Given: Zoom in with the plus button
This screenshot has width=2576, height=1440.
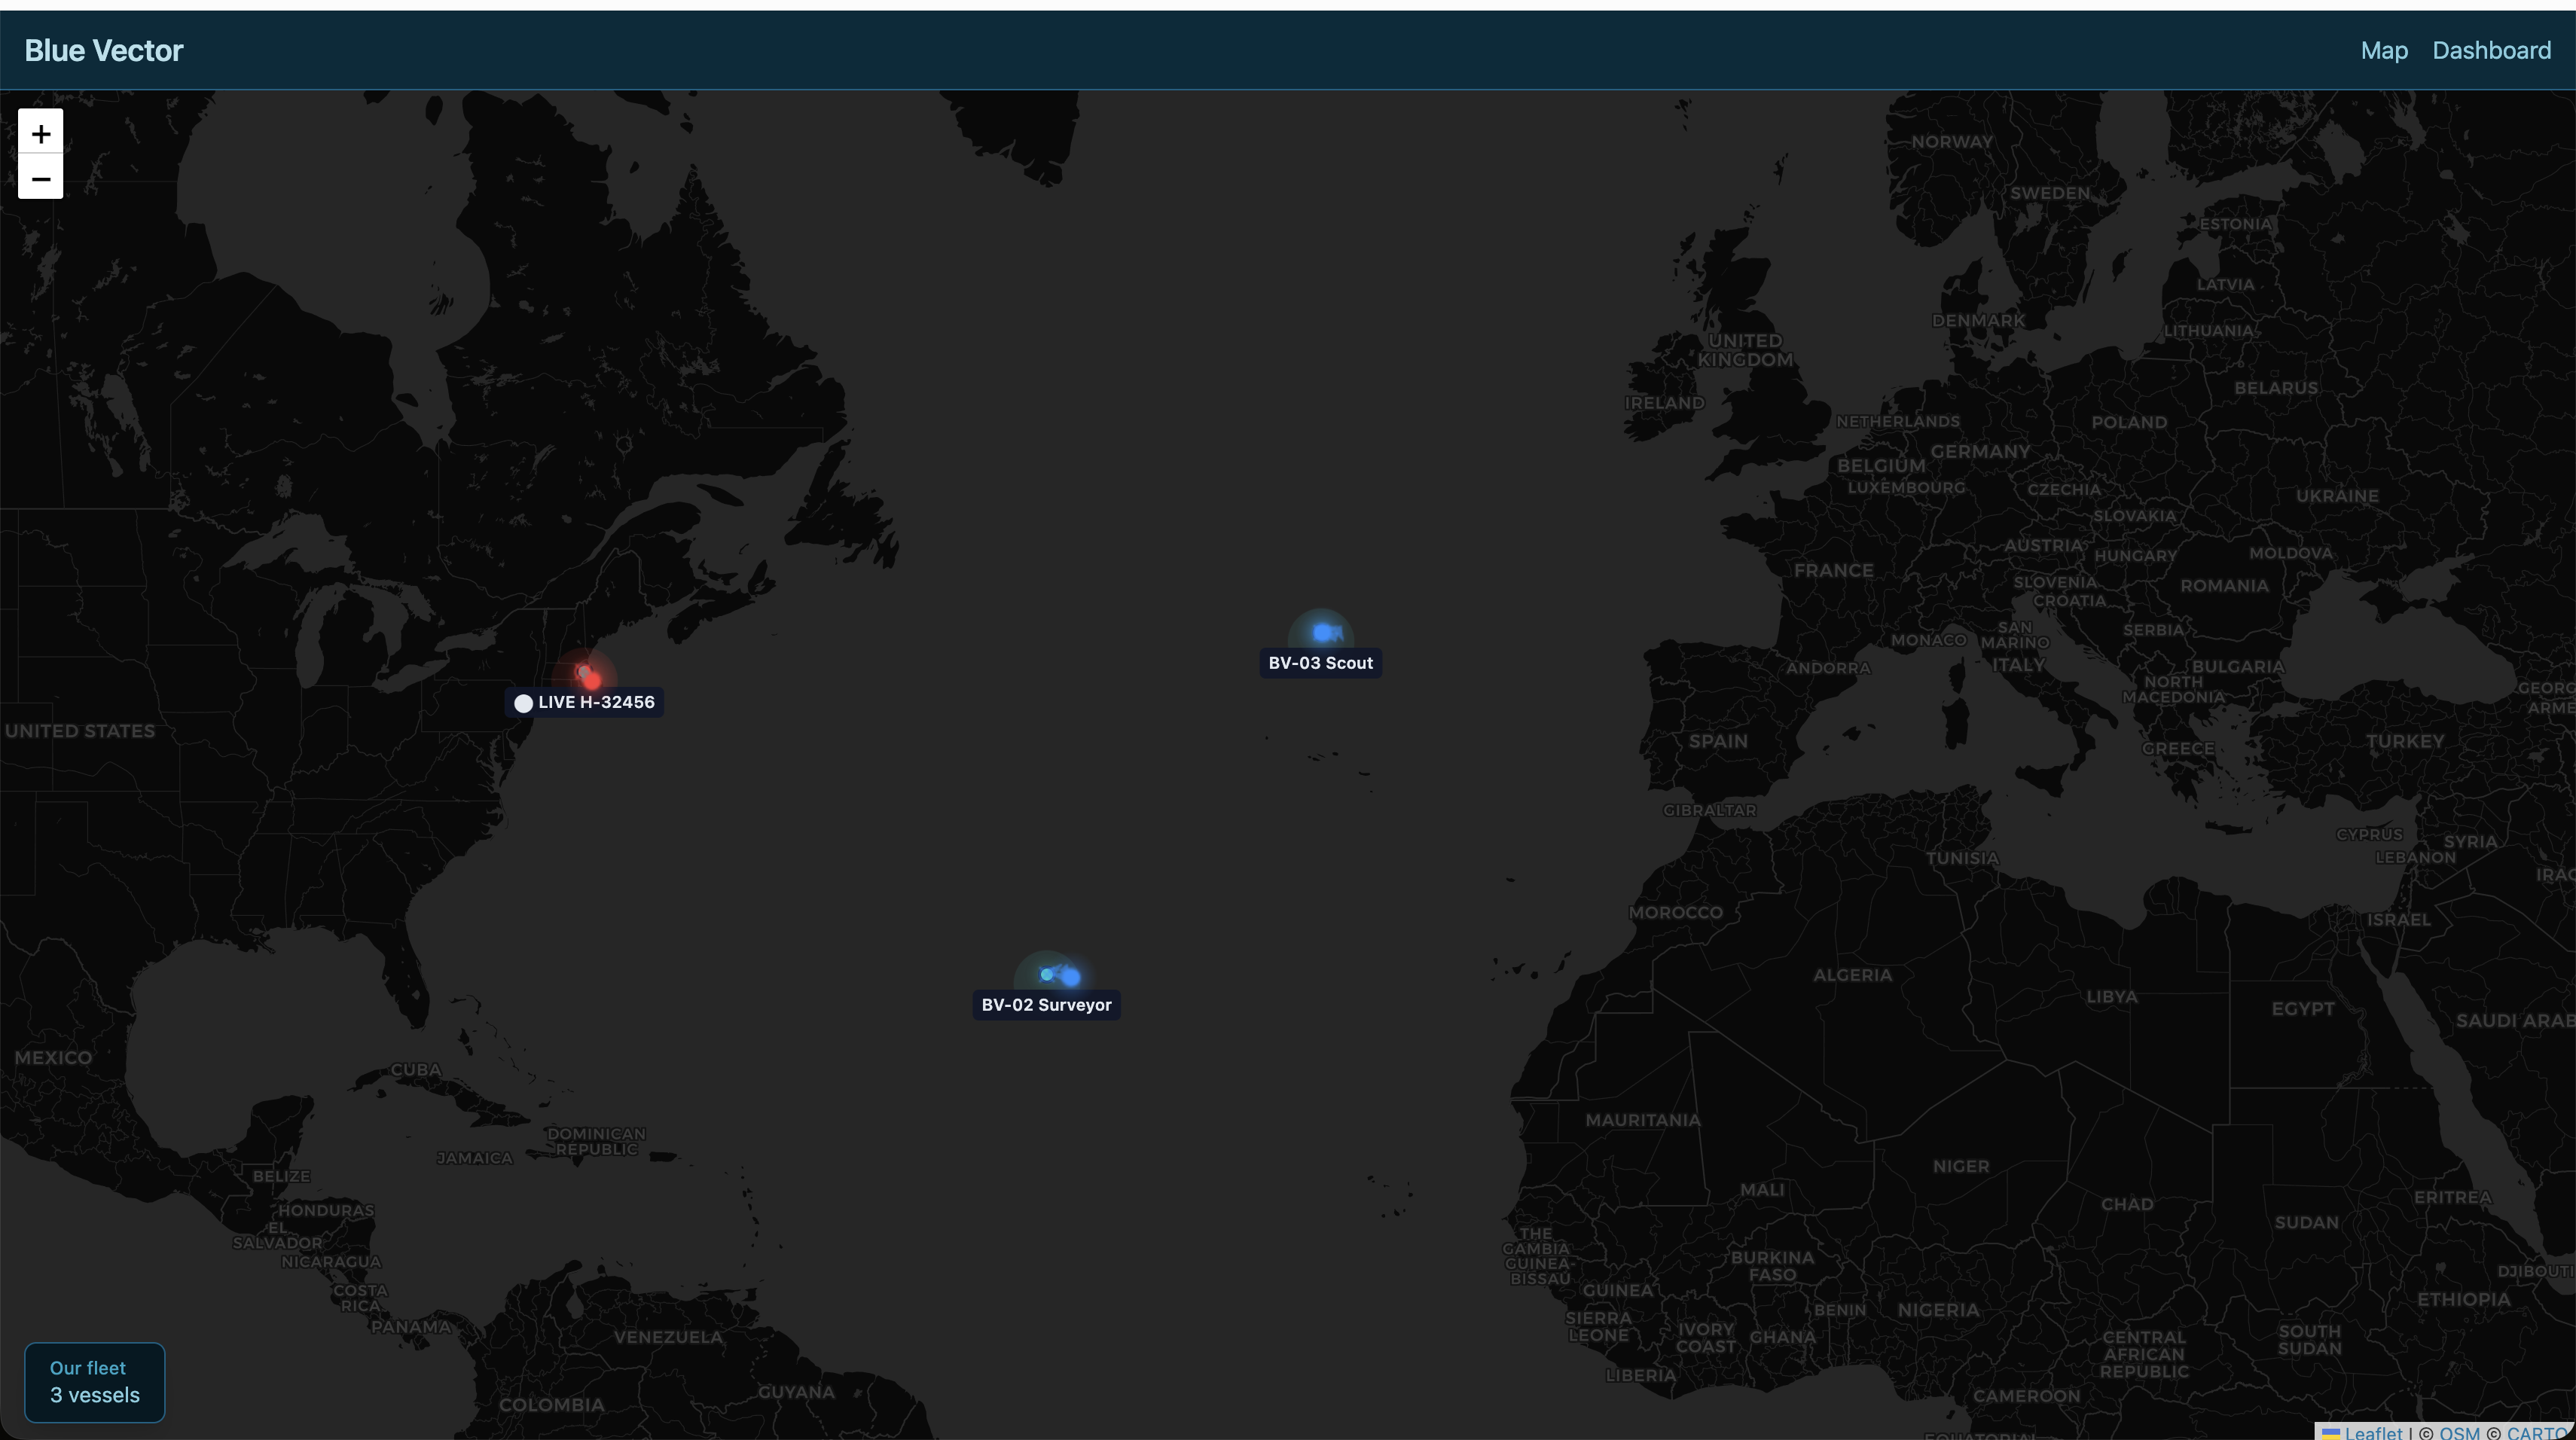Looking at the screenshot, I should click(40, 133).
